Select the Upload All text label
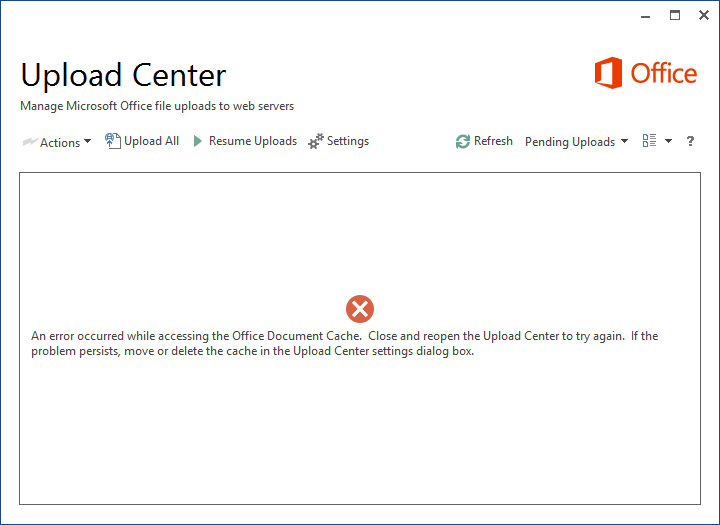 [151, 141]
